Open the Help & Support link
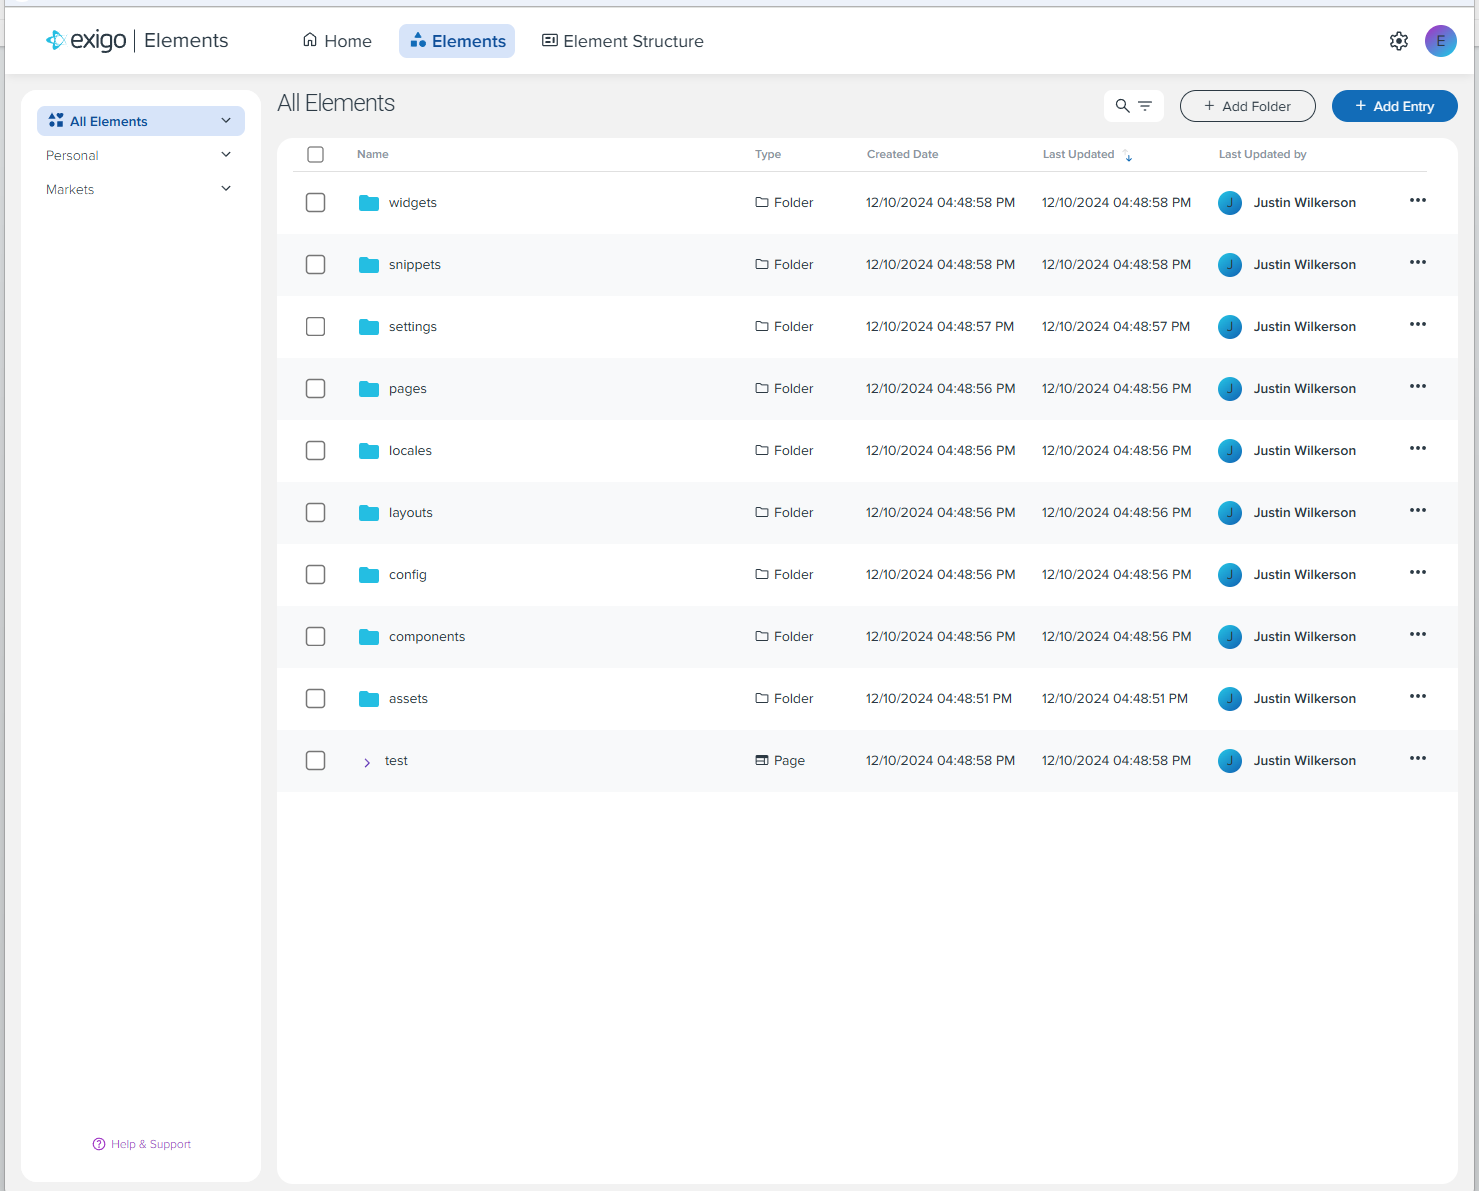The width and height of the screenshot is (1479, 1191). pos(141,1144)
